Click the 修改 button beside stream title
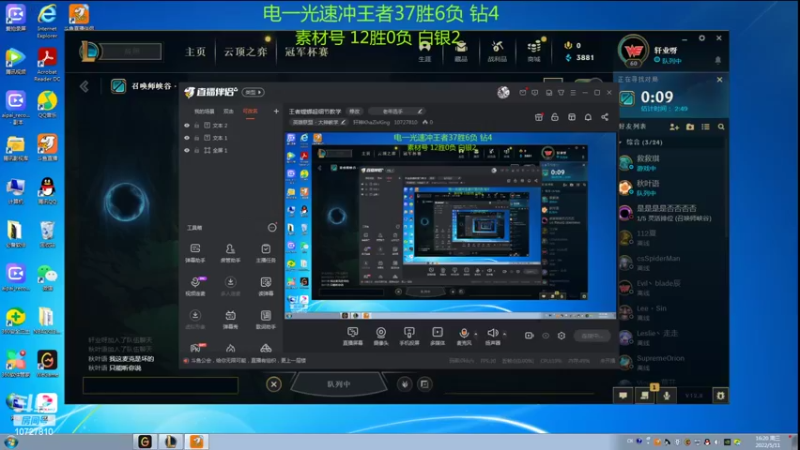Viewport: 800px width, 450px height. click(355, 111)
